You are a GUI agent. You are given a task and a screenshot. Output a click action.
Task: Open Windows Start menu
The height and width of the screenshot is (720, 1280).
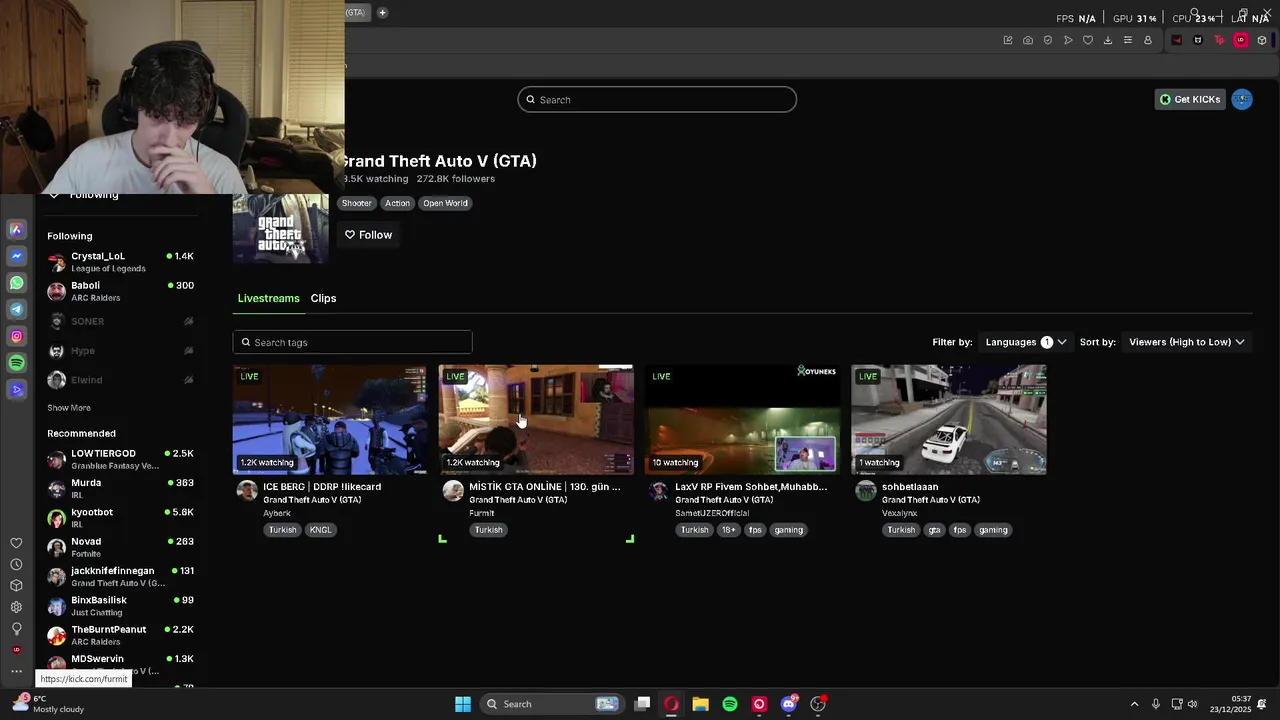463,704
